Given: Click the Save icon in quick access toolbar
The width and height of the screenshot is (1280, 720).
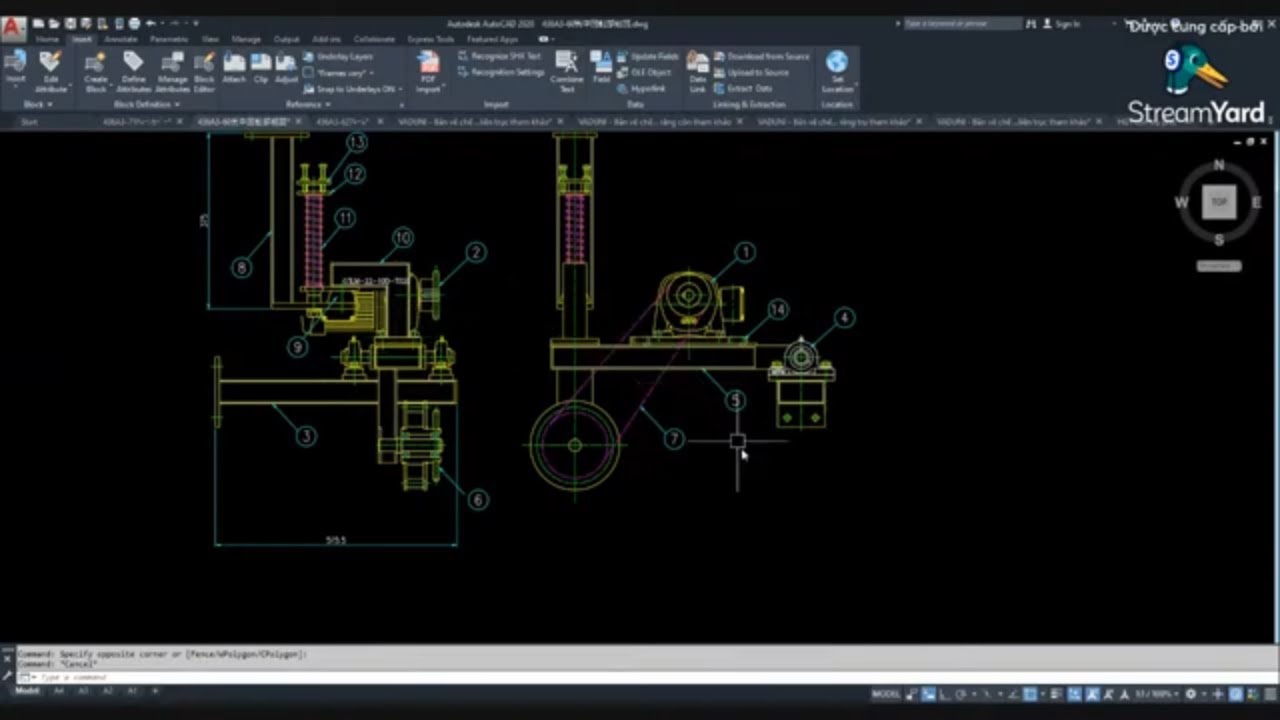Looking at the screenshot, I should point(70,23).
